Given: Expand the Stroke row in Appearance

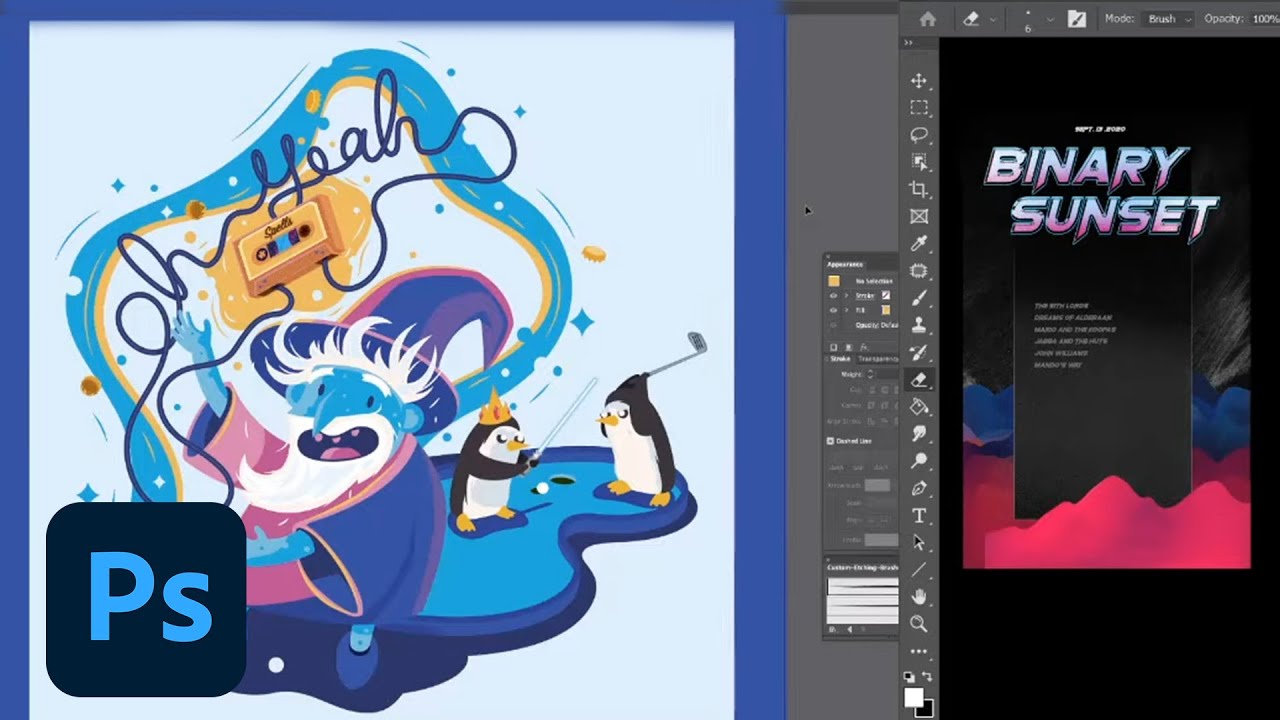Looking at the screenshot, I should (846, 296).
